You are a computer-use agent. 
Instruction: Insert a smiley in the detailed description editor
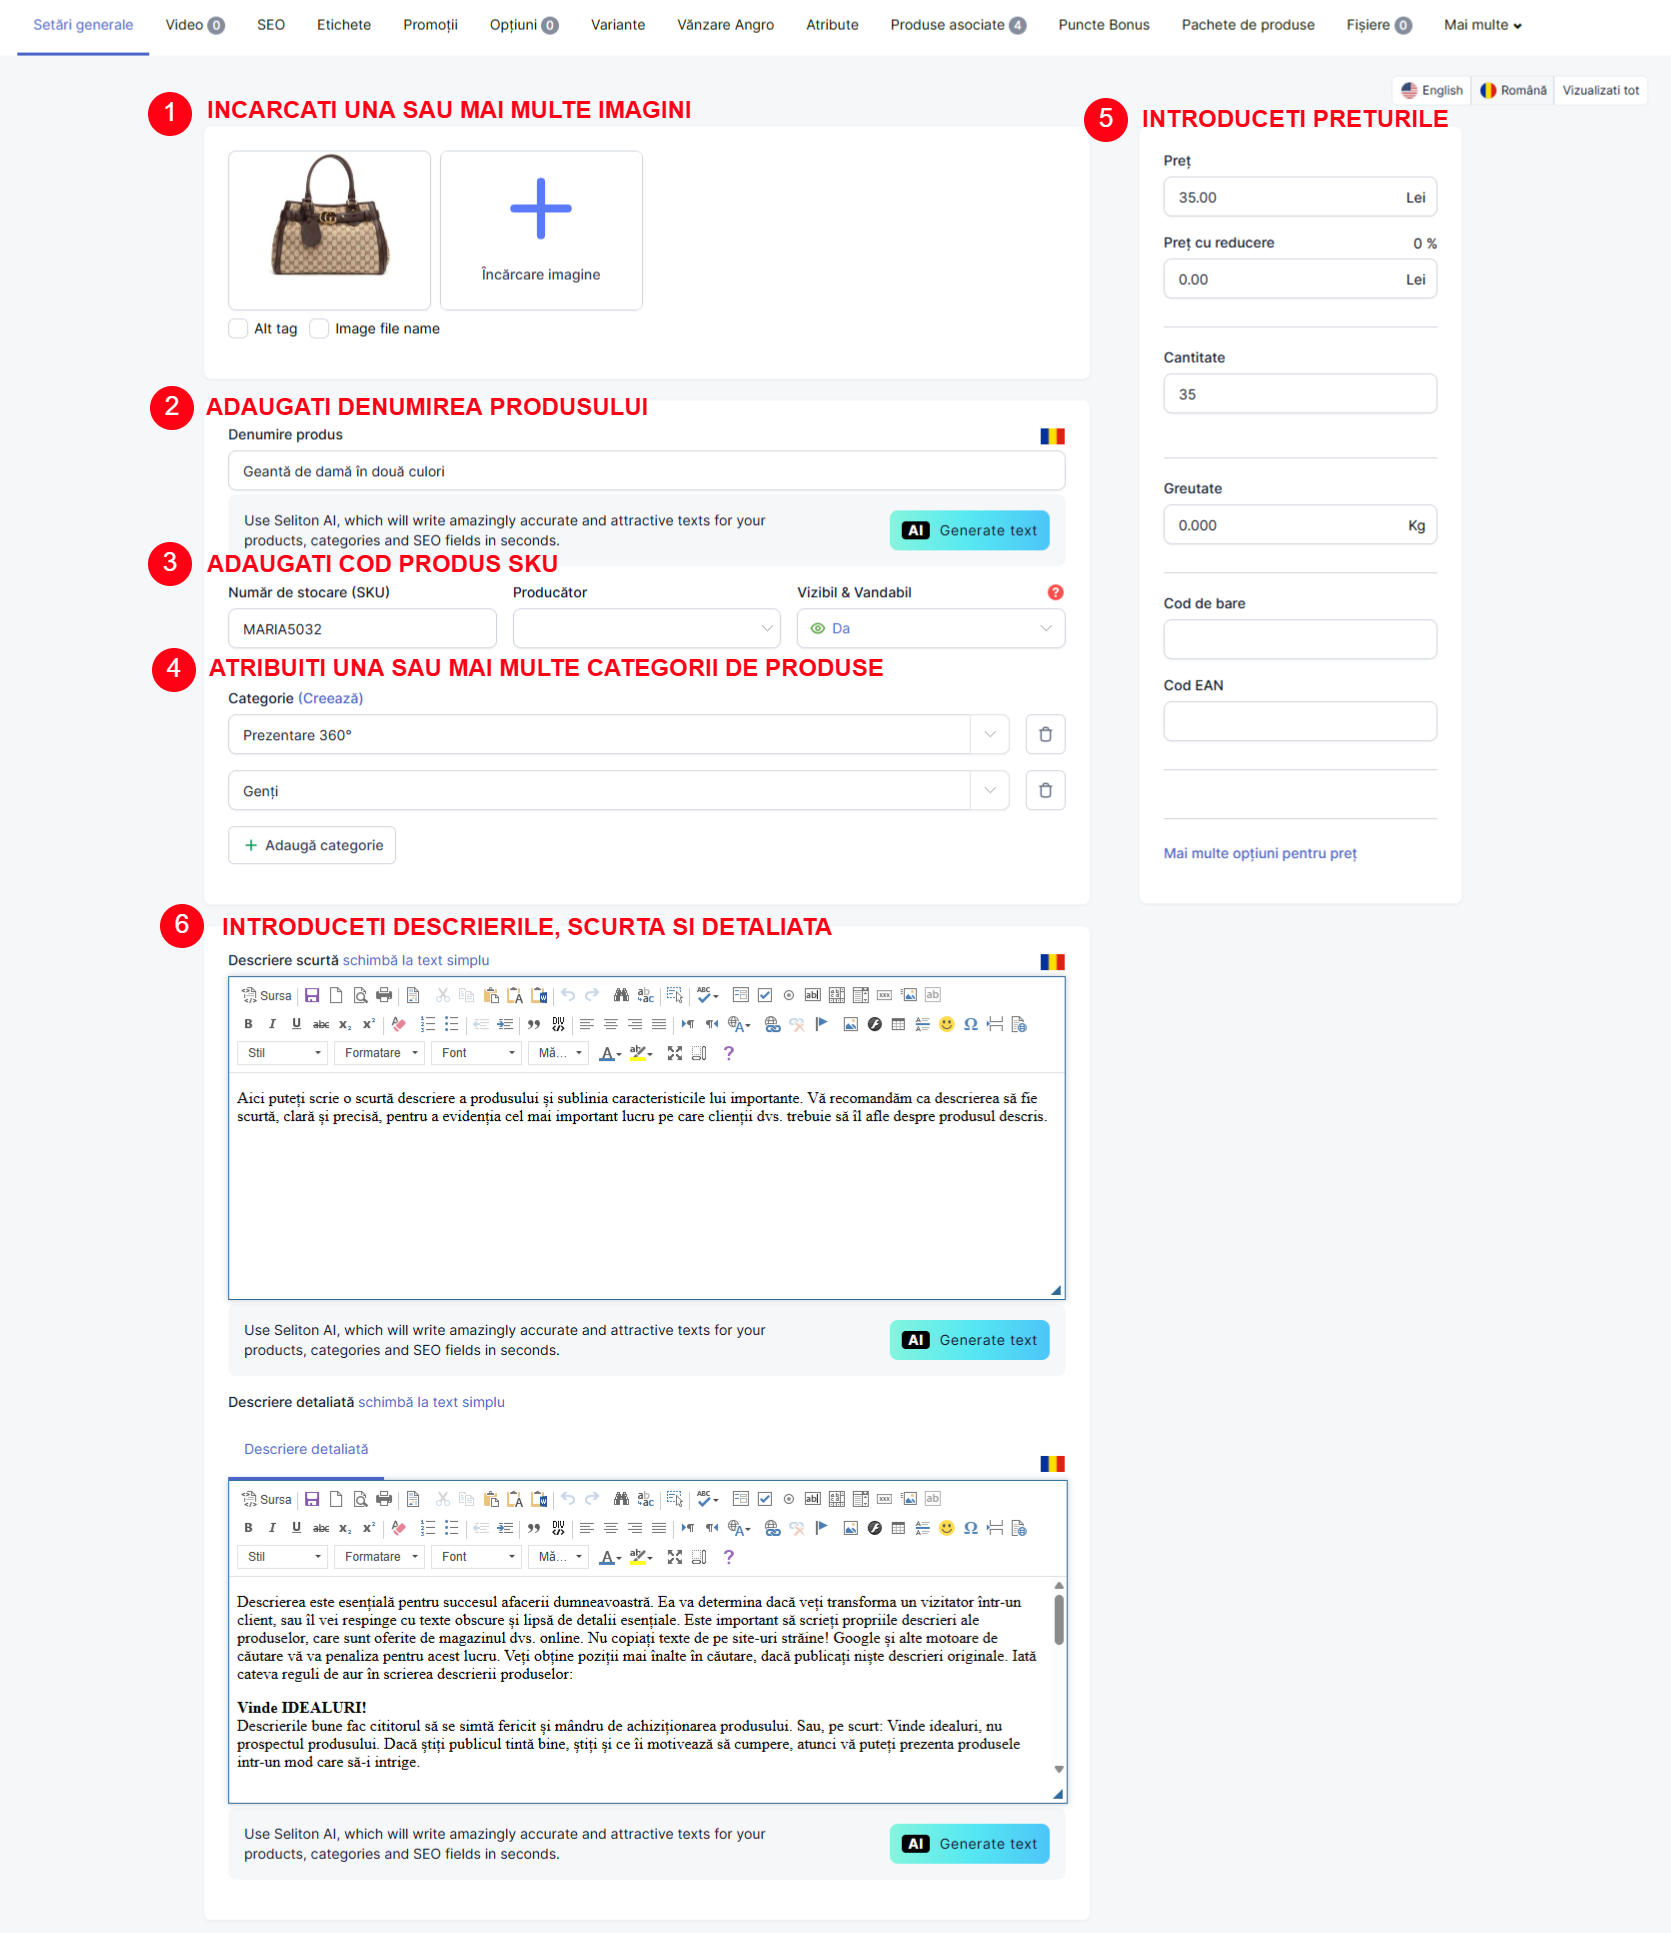946,1528
